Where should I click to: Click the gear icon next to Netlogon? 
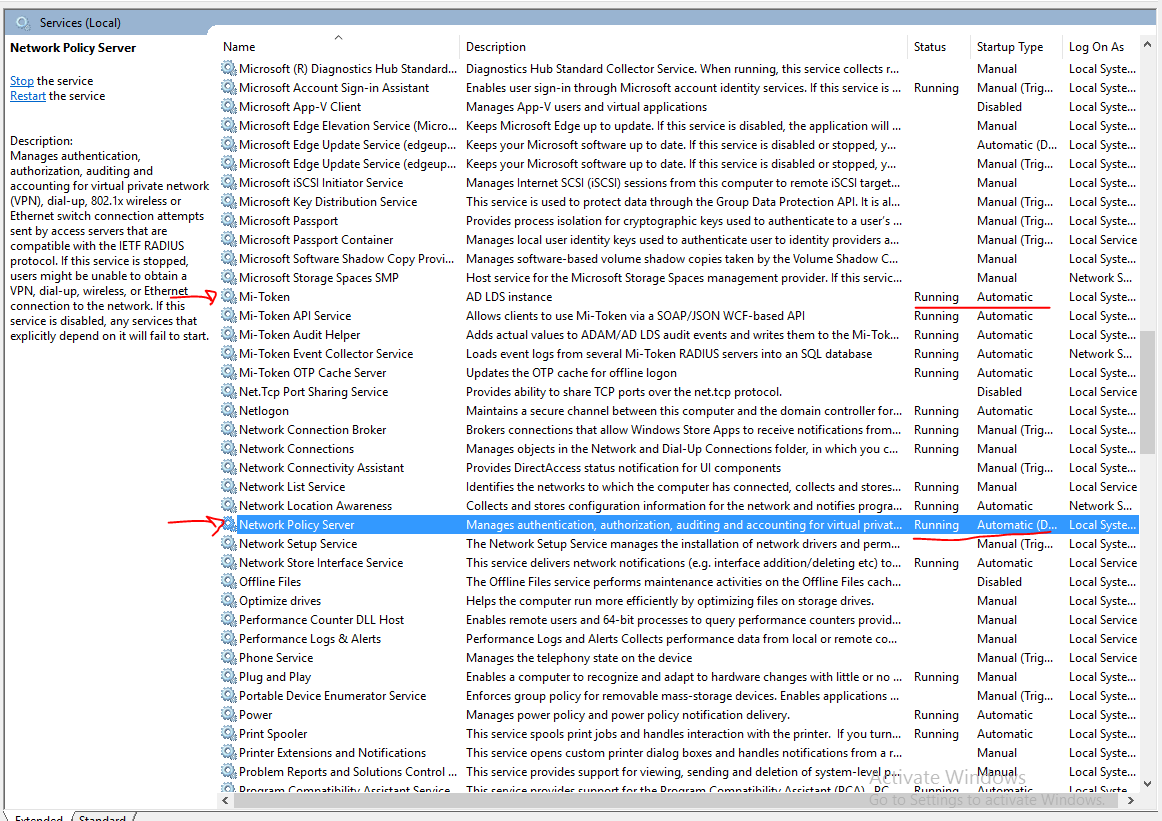pyautogui.click(x=228, y=410)
